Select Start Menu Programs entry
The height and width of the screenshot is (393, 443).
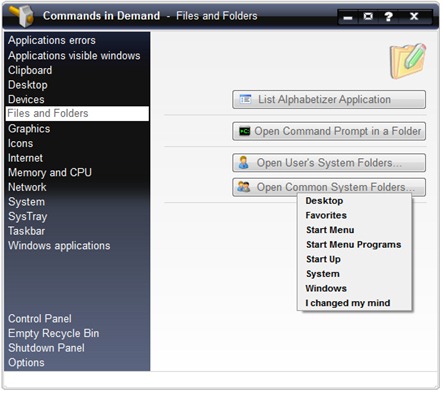355,245
